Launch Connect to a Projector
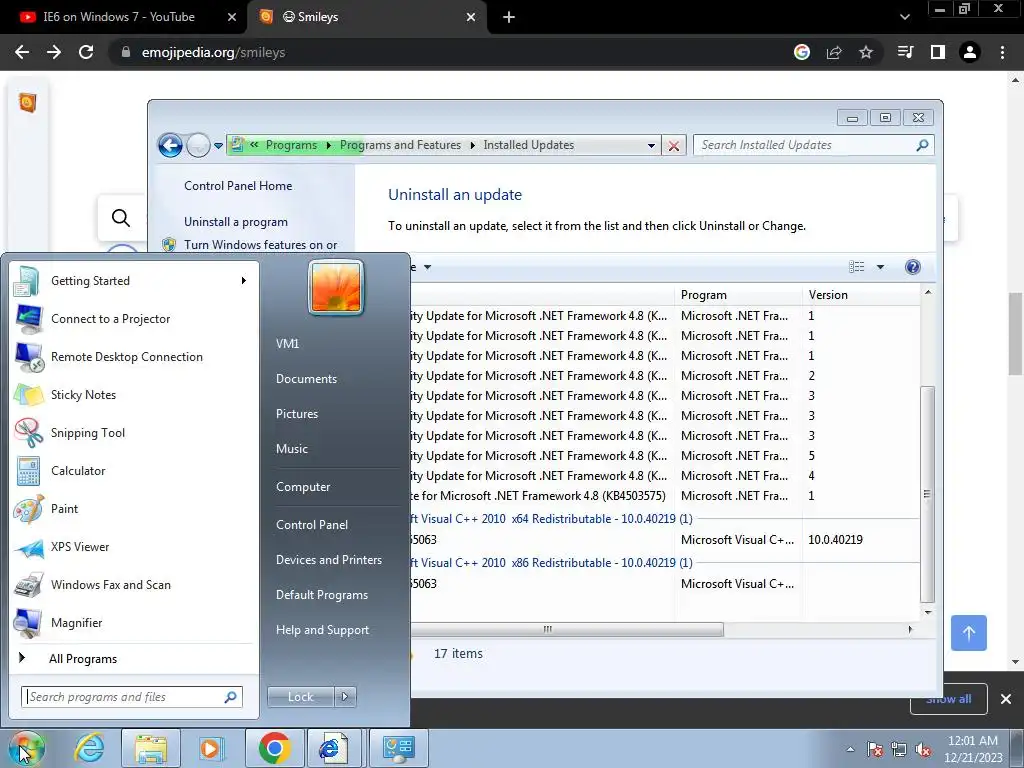Screen dimensions: 1024x768 [133, 319]
